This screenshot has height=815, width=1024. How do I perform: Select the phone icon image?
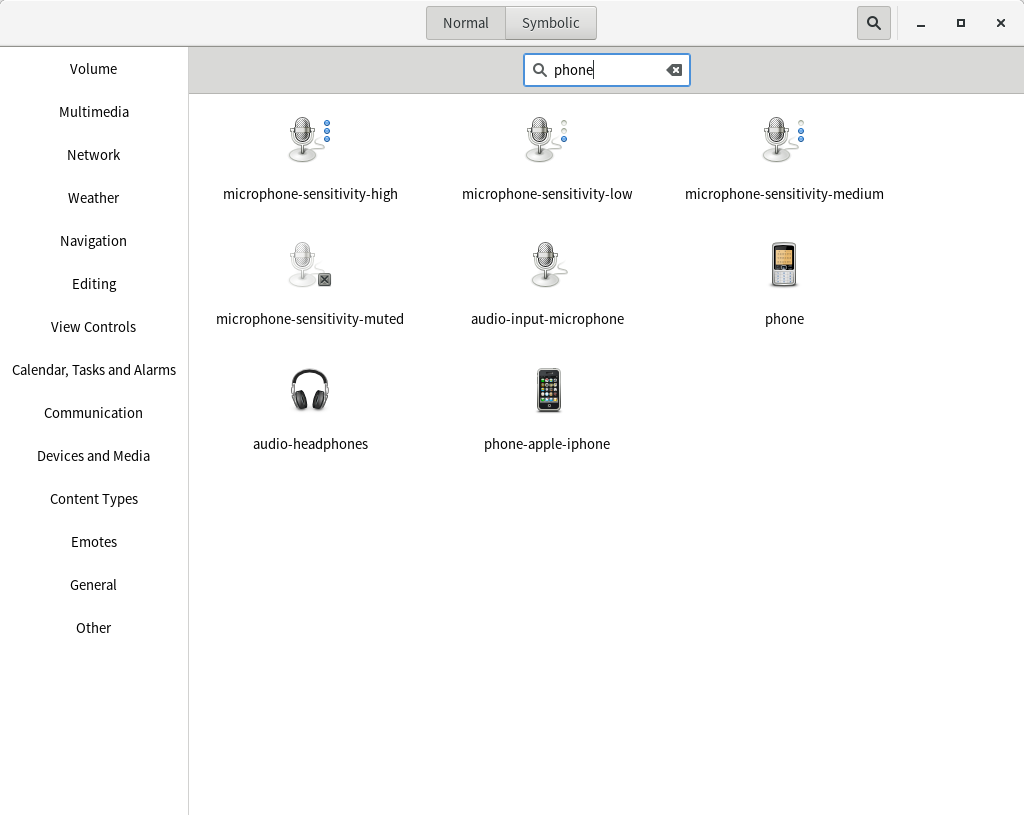click(784, 264)
